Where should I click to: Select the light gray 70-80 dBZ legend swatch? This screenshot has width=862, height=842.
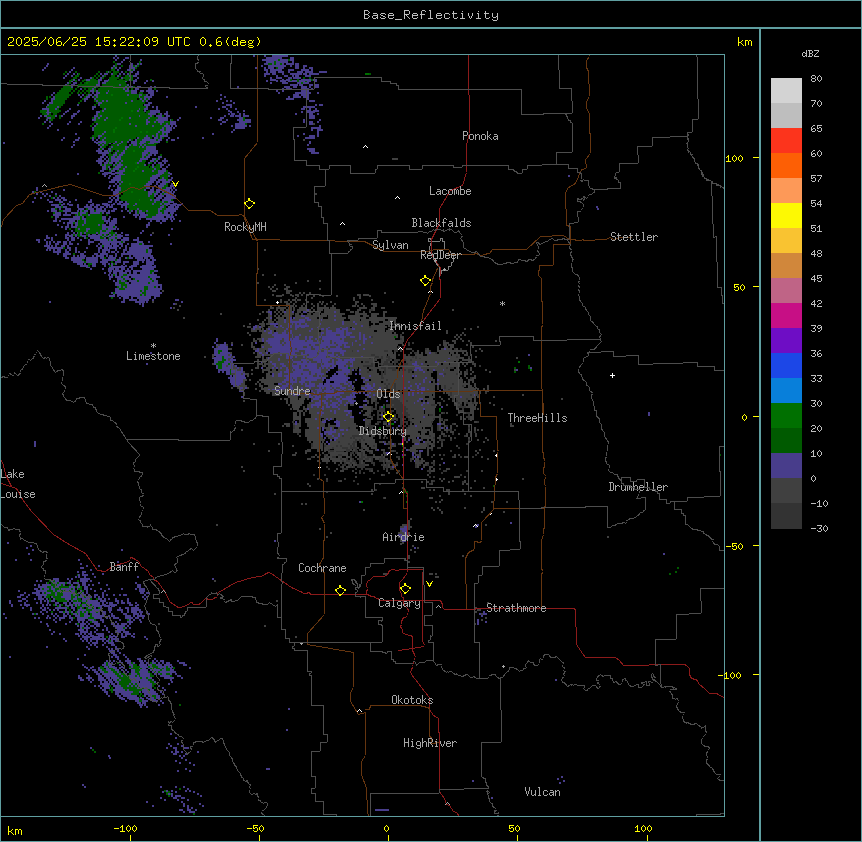(x=786, y=91)
